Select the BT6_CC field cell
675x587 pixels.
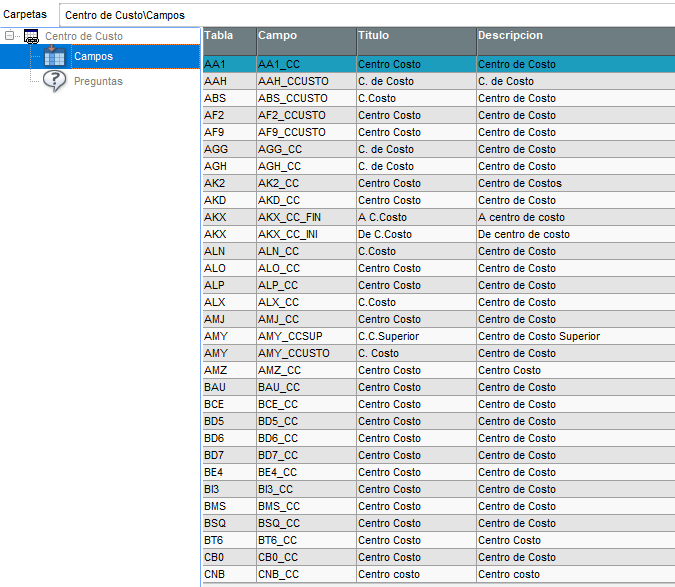click(x=307, y=540)
